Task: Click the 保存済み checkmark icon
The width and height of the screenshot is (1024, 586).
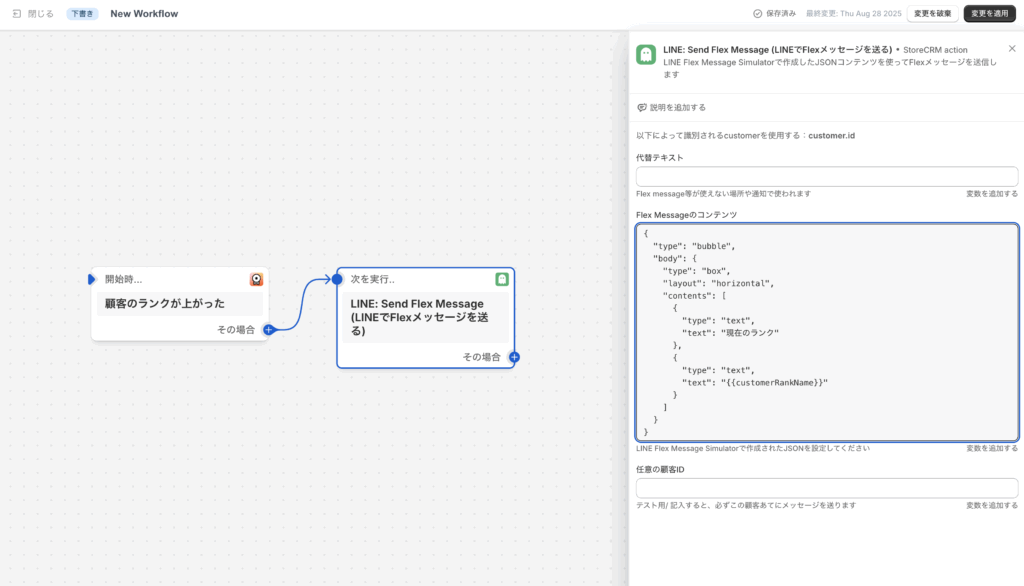Action: click(x=758, y=14)
